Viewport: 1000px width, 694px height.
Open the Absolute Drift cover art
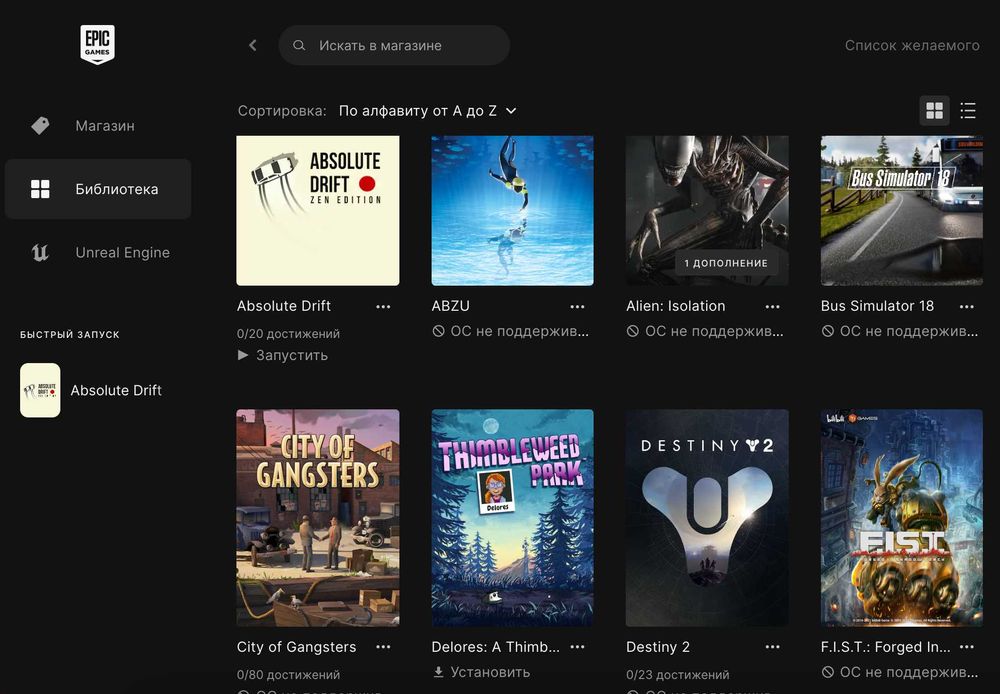click(x=318, y=210)
